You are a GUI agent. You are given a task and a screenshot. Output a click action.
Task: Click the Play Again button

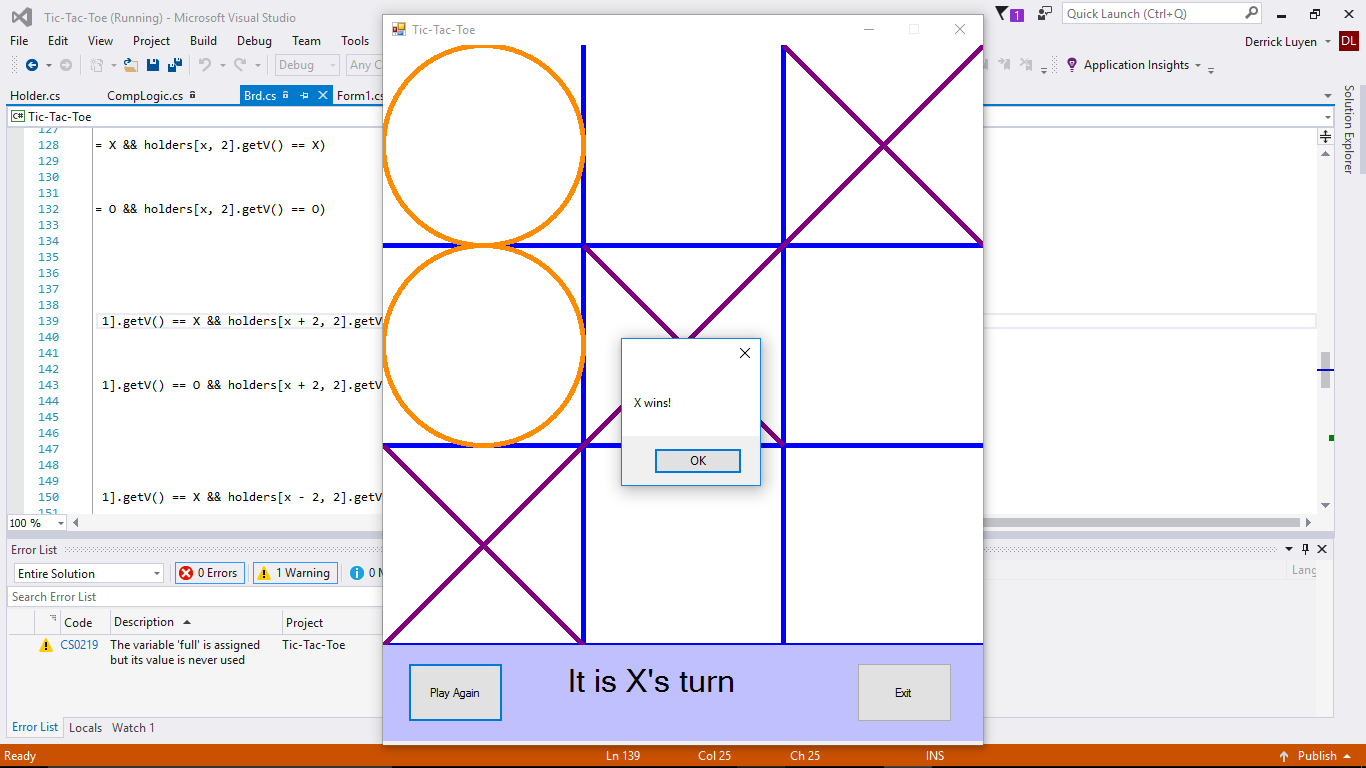point(455,692)
